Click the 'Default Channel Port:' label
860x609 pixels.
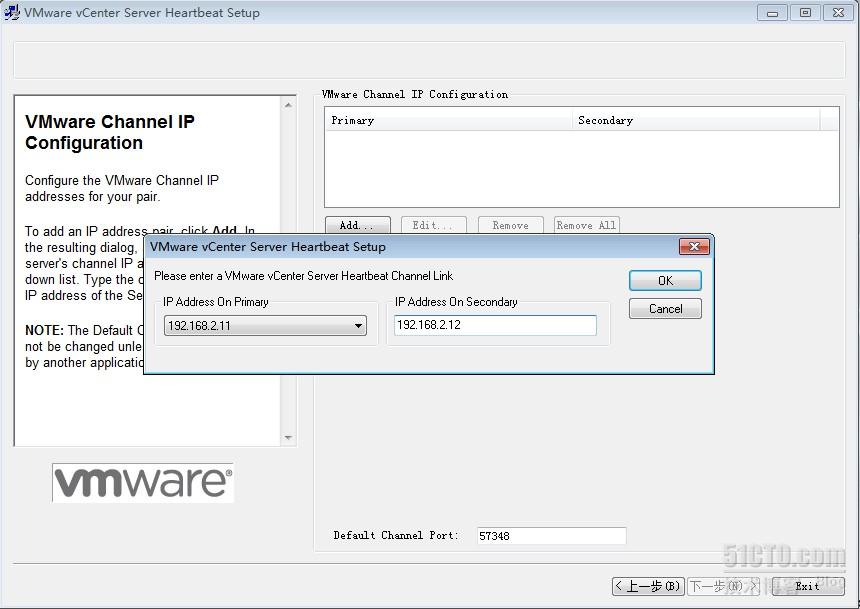(396, 535)
